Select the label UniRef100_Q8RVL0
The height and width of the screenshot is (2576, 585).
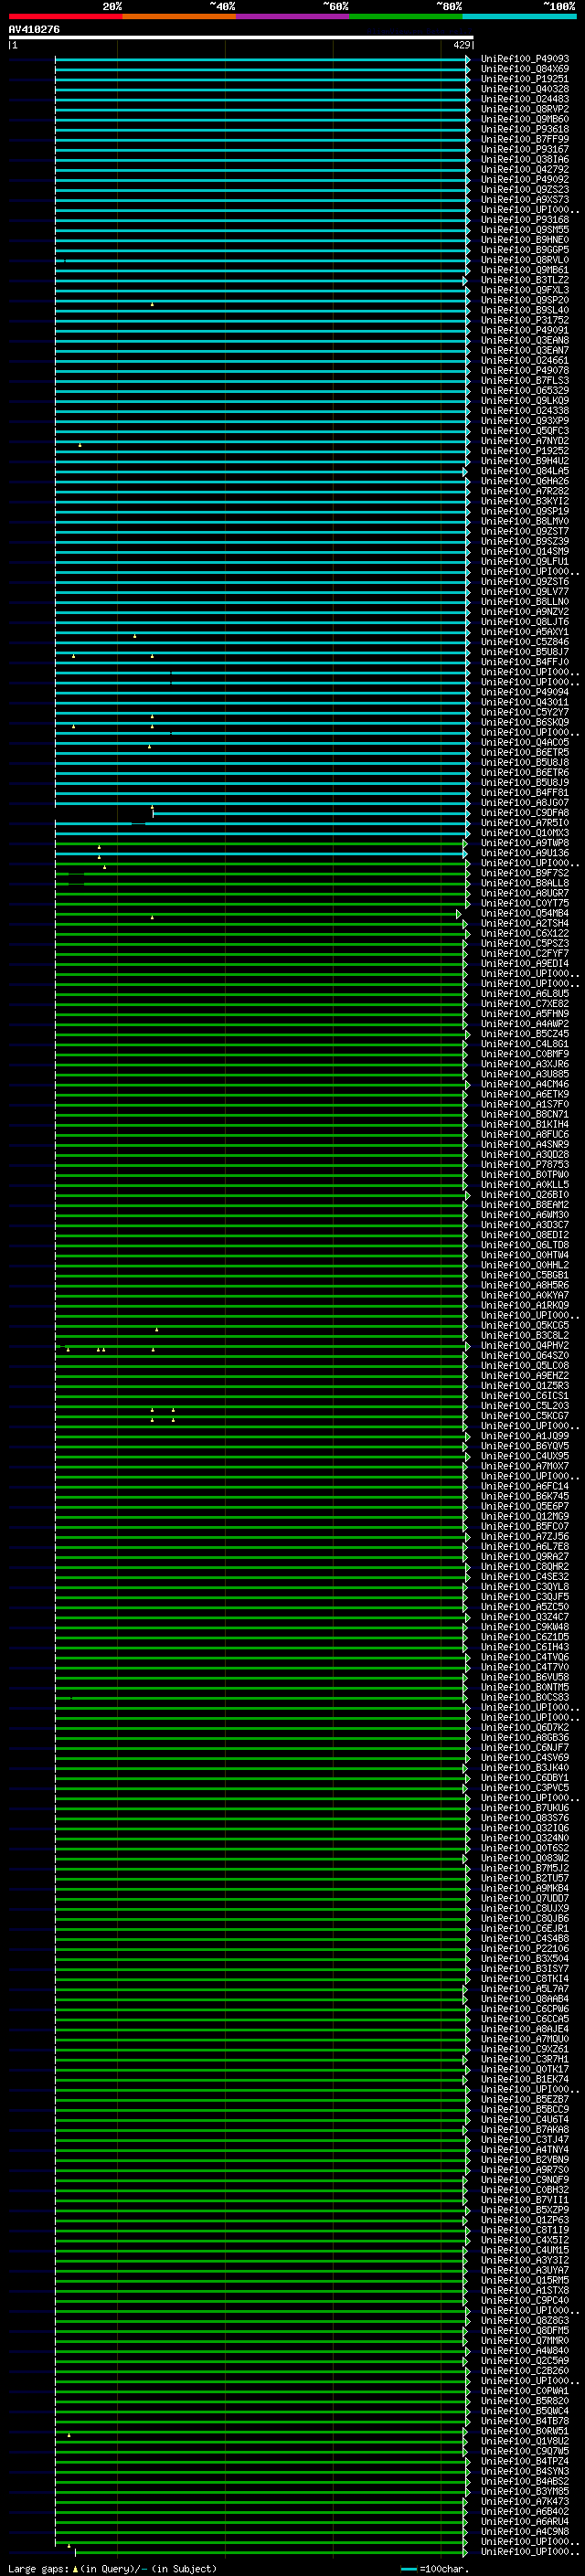coord(525,260)
